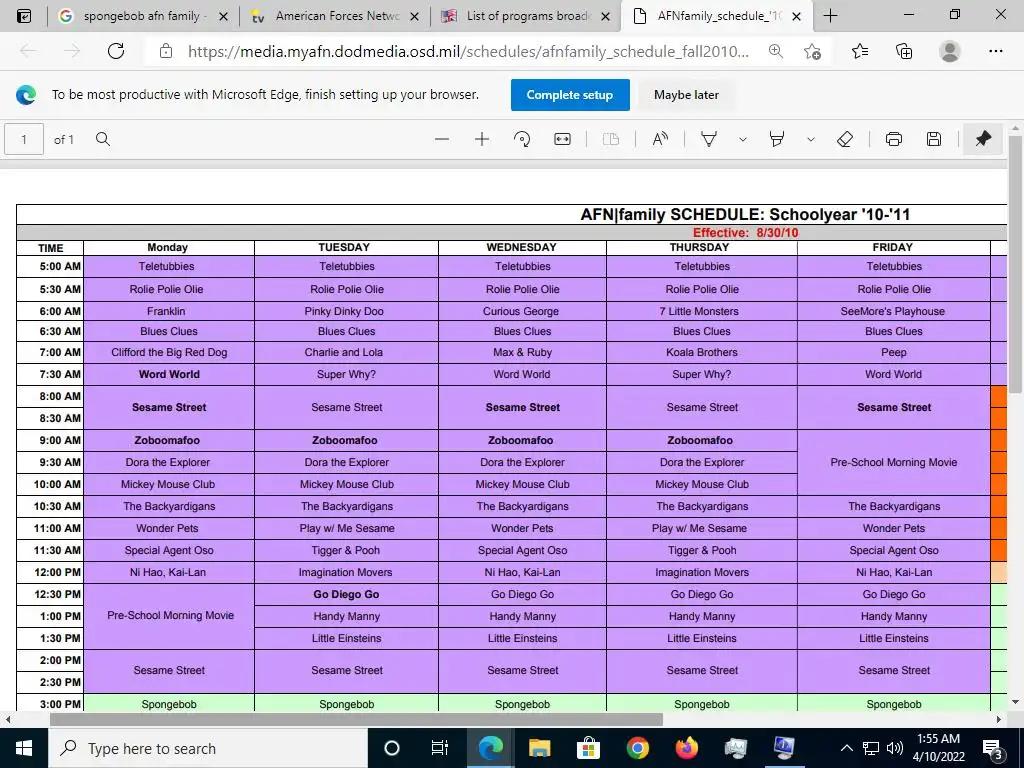Add this page to favorites with the star icon
This screenshot has height=768, width=1024.
pyautogui.click(x=812, y=51)
